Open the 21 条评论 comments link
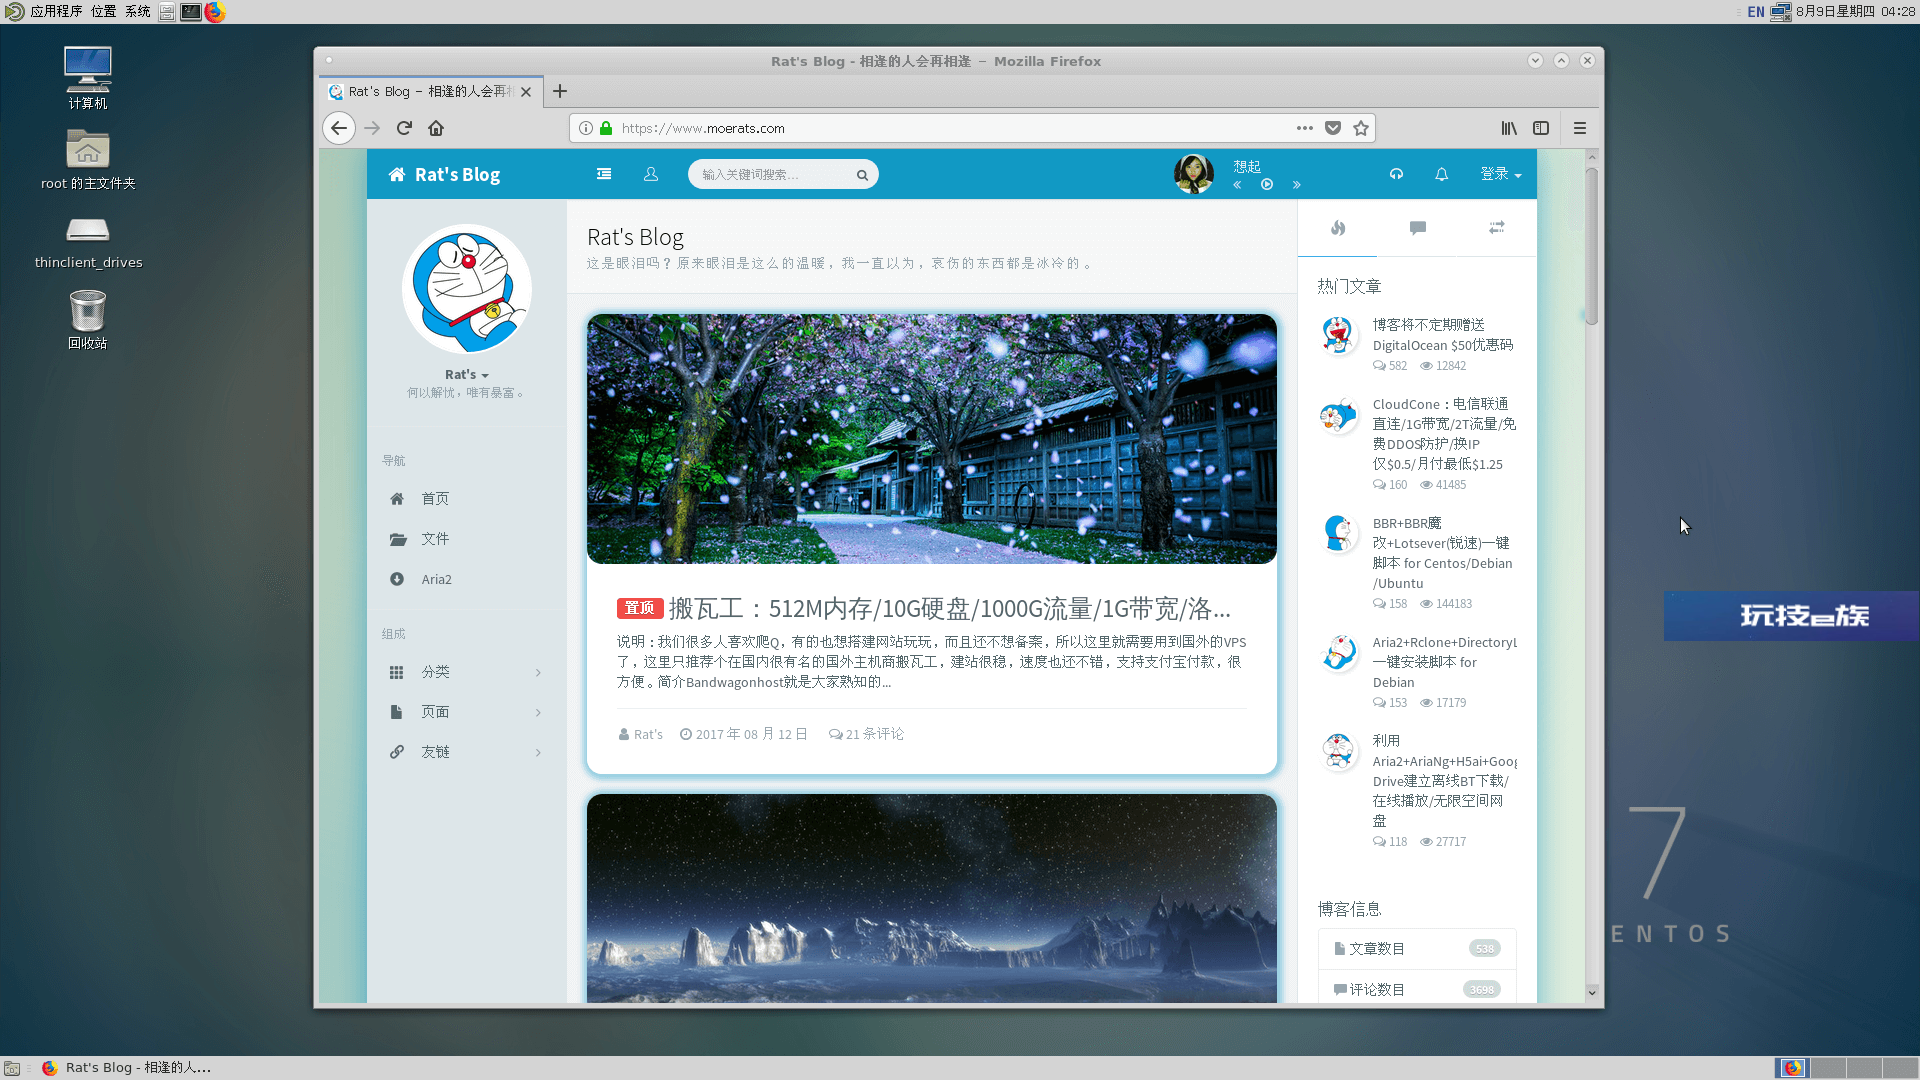 point(866,734)
